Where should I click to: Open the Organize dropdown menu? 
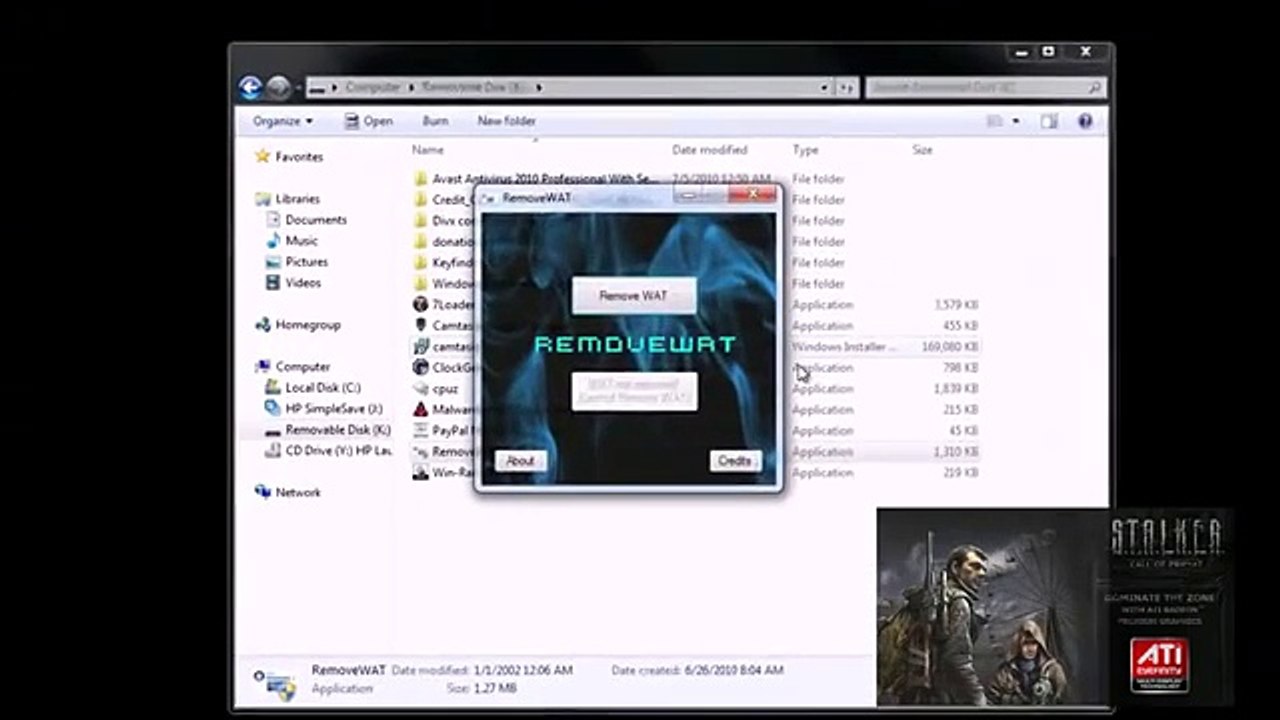pyautogui.click(x=283, y=121)
